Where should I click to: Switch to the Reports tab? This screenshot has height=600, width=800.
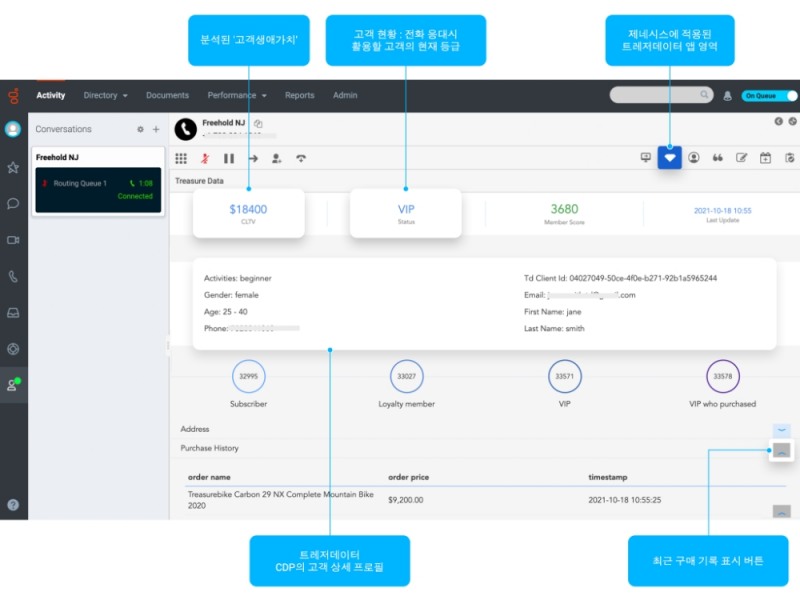[x=299, y=96]
